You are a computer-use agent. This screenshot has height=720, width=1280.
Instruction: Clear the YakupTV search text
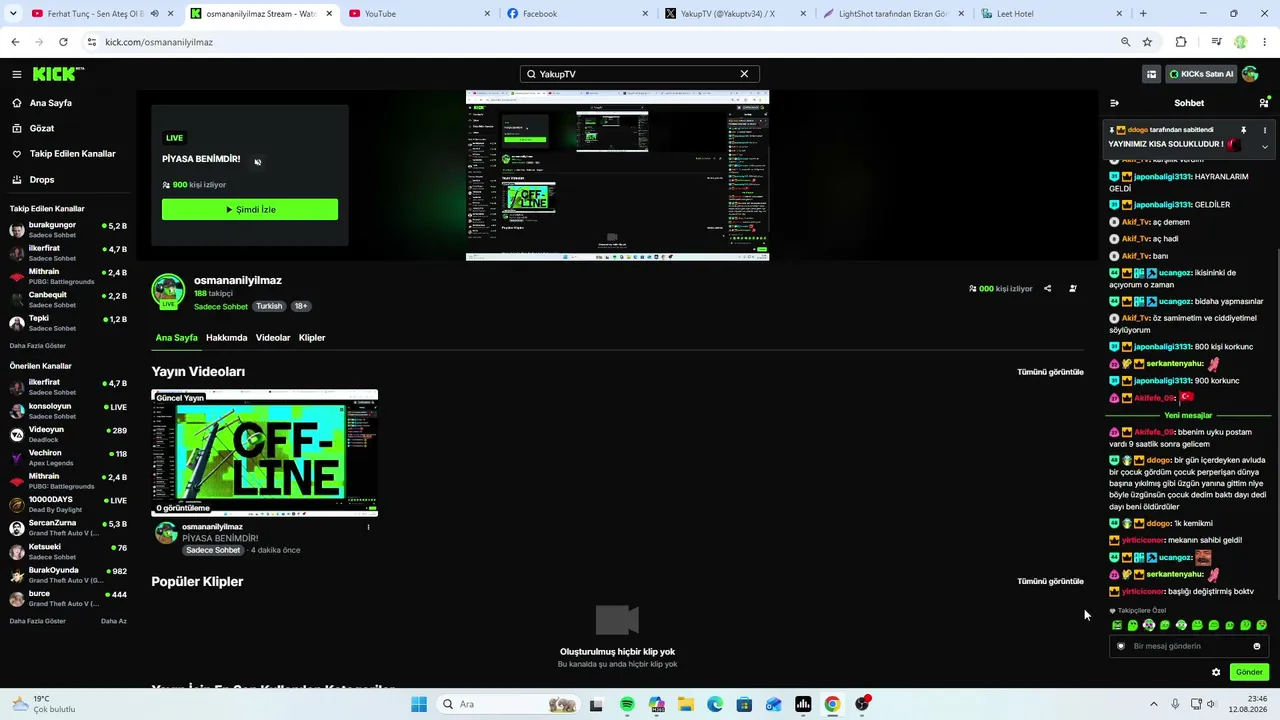click(744, 74)
